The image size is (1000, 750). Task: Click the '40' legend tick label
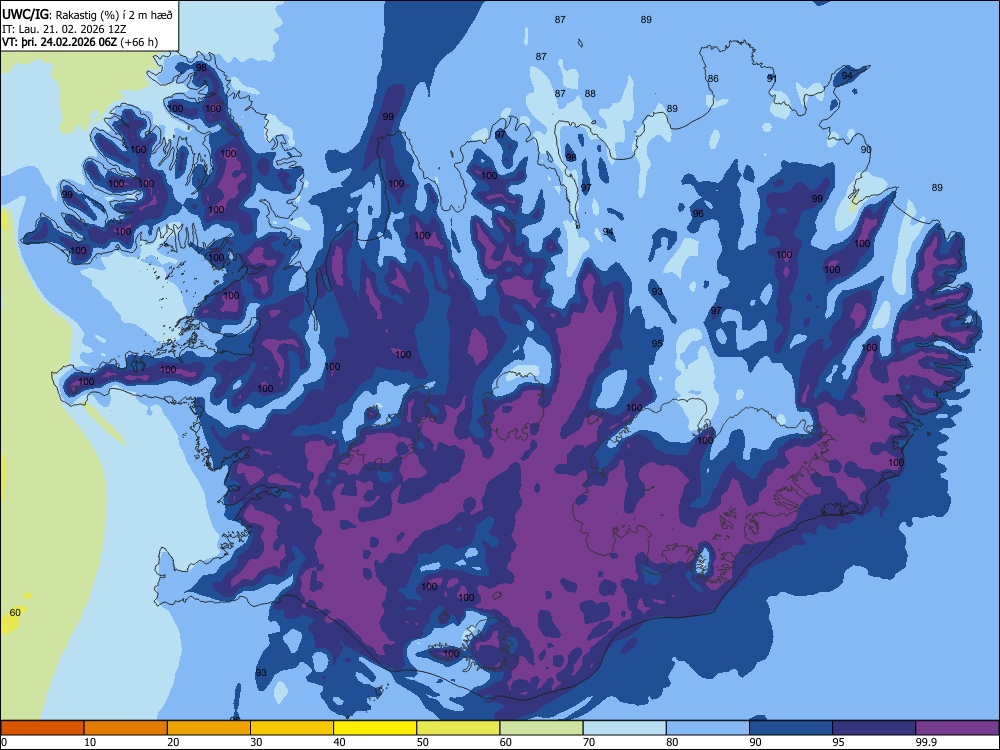339,742
